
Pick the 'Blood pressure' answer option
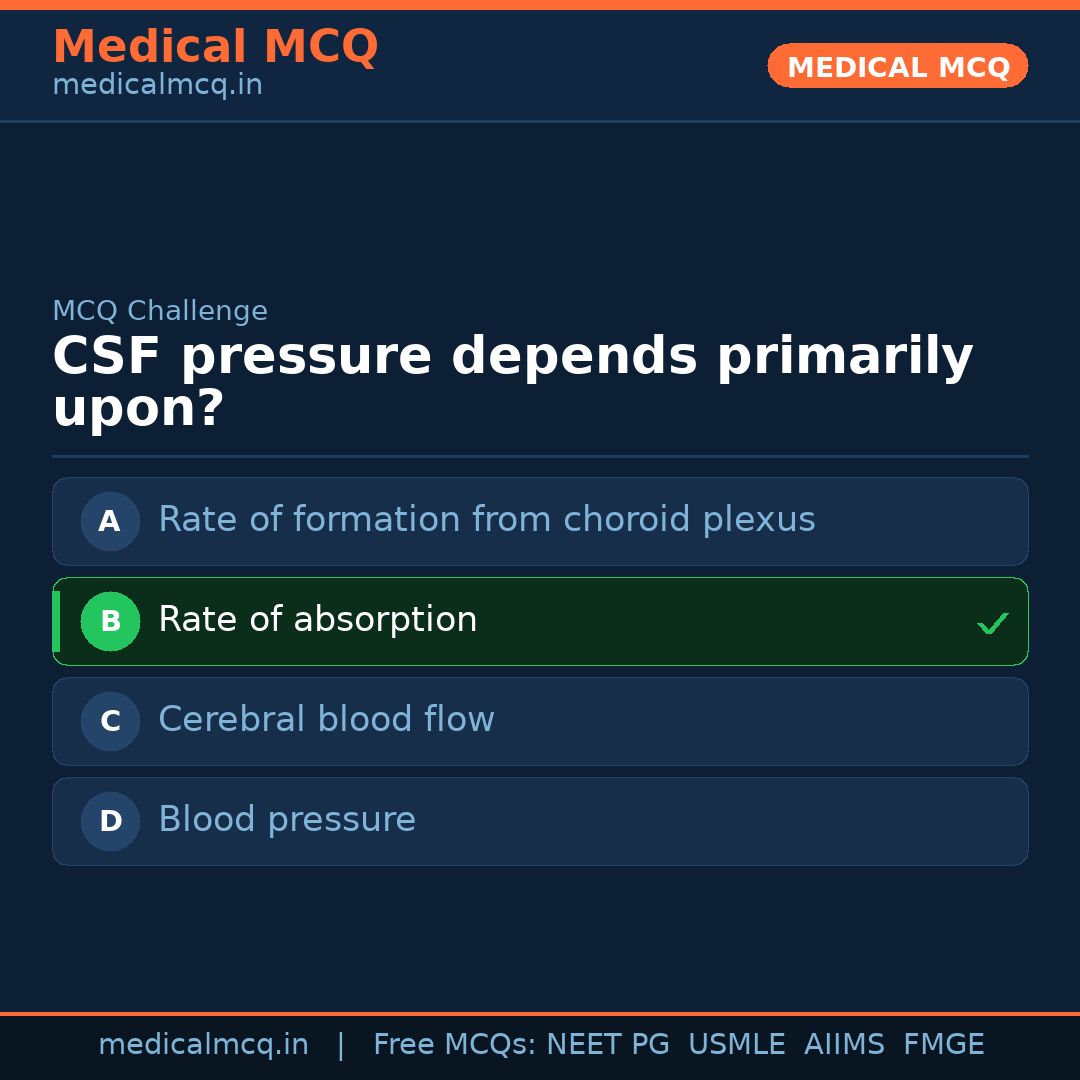287,820
